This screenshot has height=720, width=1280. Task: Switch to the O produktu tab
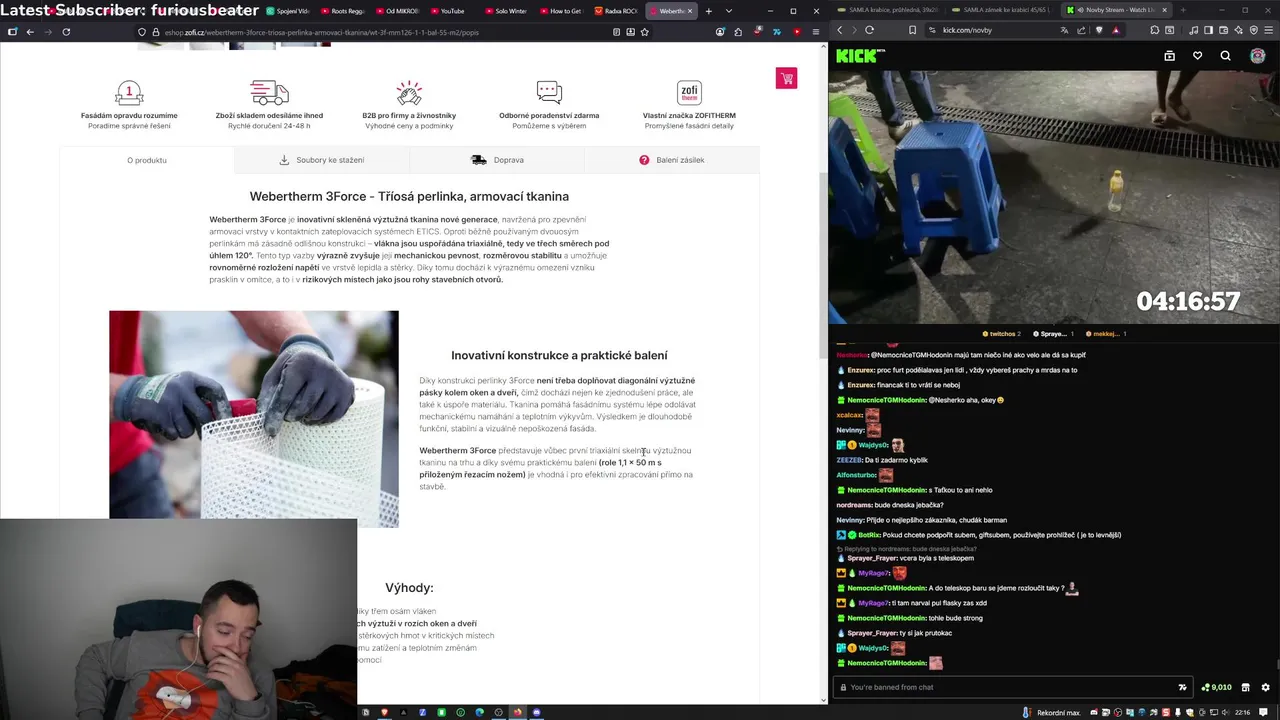pos(147,160)
